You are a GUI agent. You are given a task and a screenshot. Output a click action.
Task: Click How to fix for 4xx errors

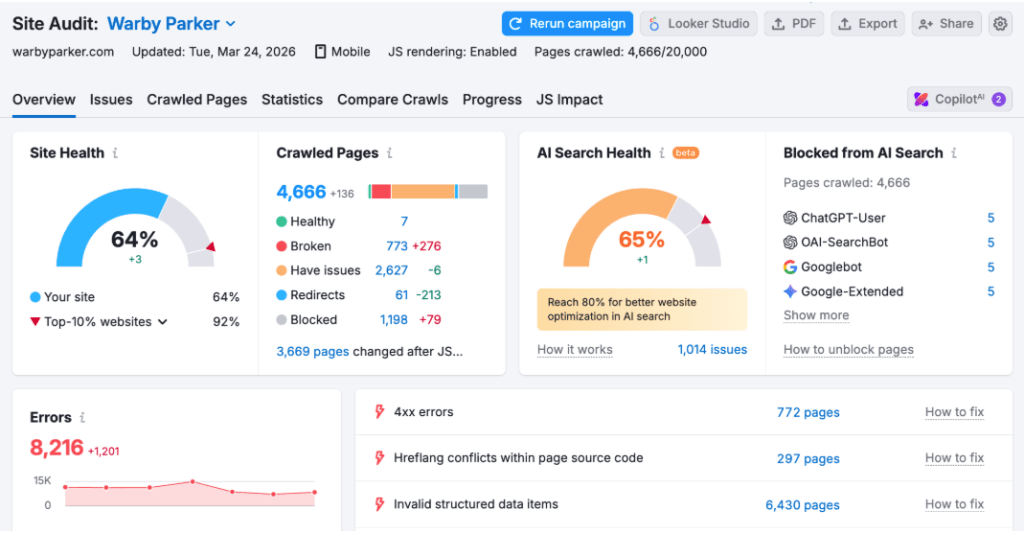click(x=954, y=412)
